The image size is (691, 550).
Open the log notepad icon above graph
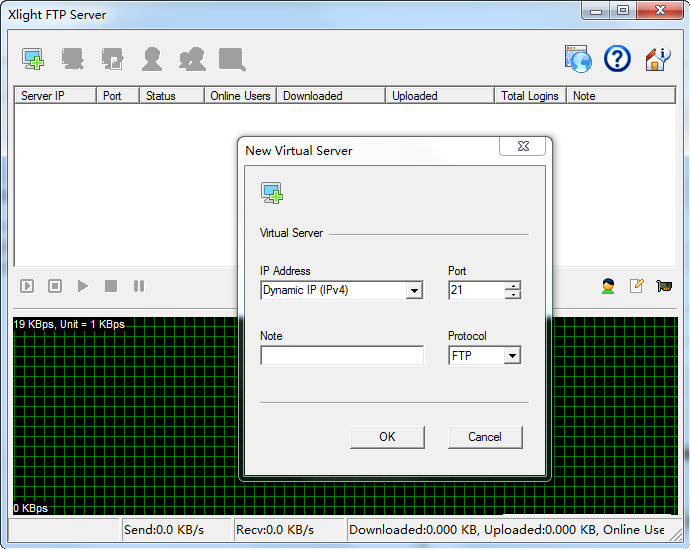[636, 286]
